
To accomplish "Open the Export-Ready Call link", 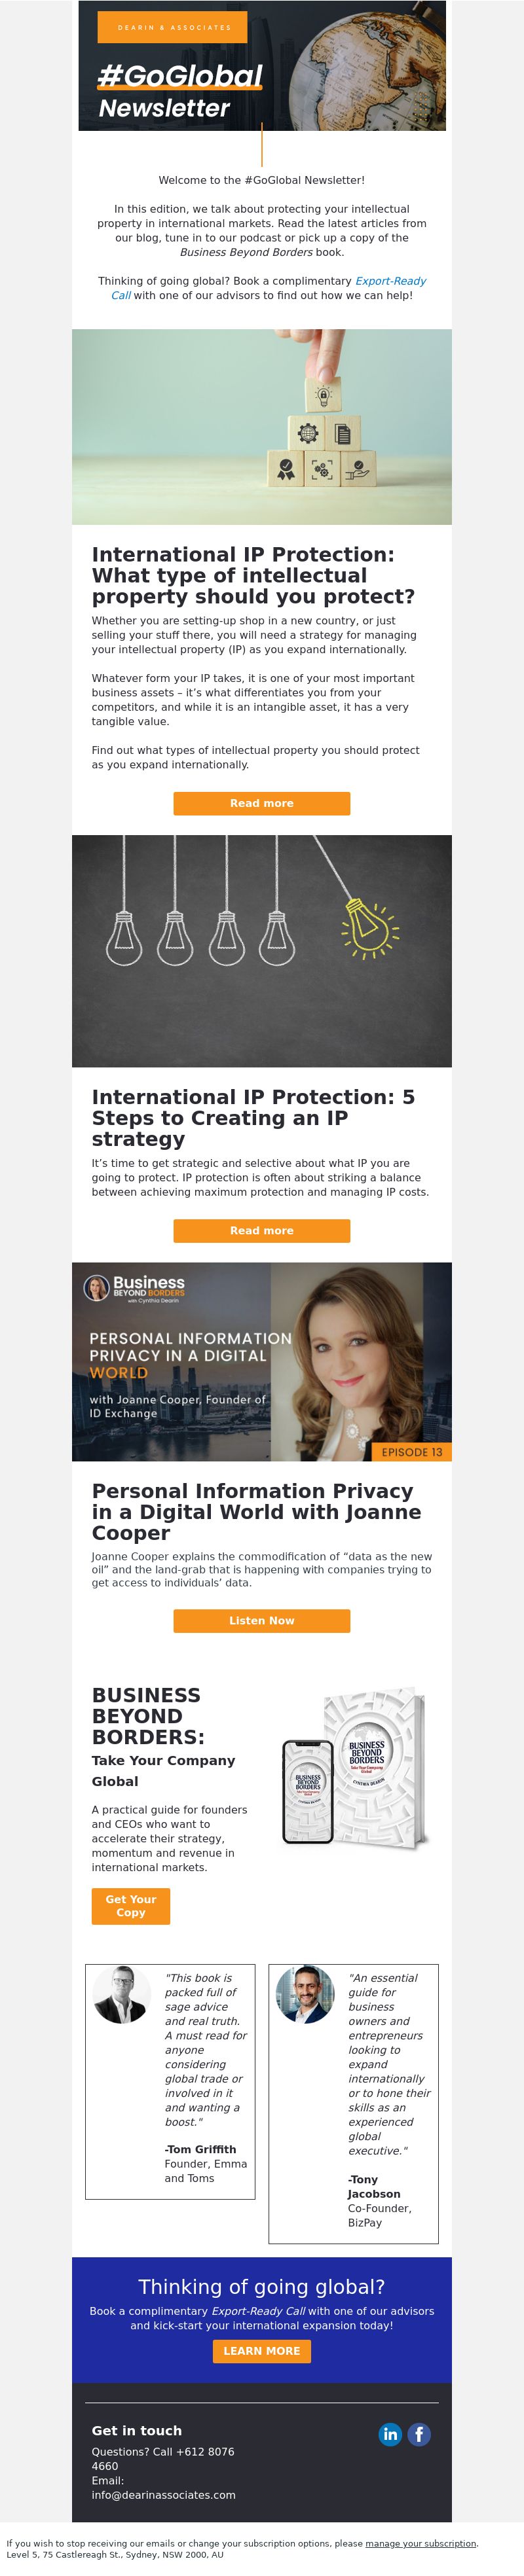I will 268,288.
